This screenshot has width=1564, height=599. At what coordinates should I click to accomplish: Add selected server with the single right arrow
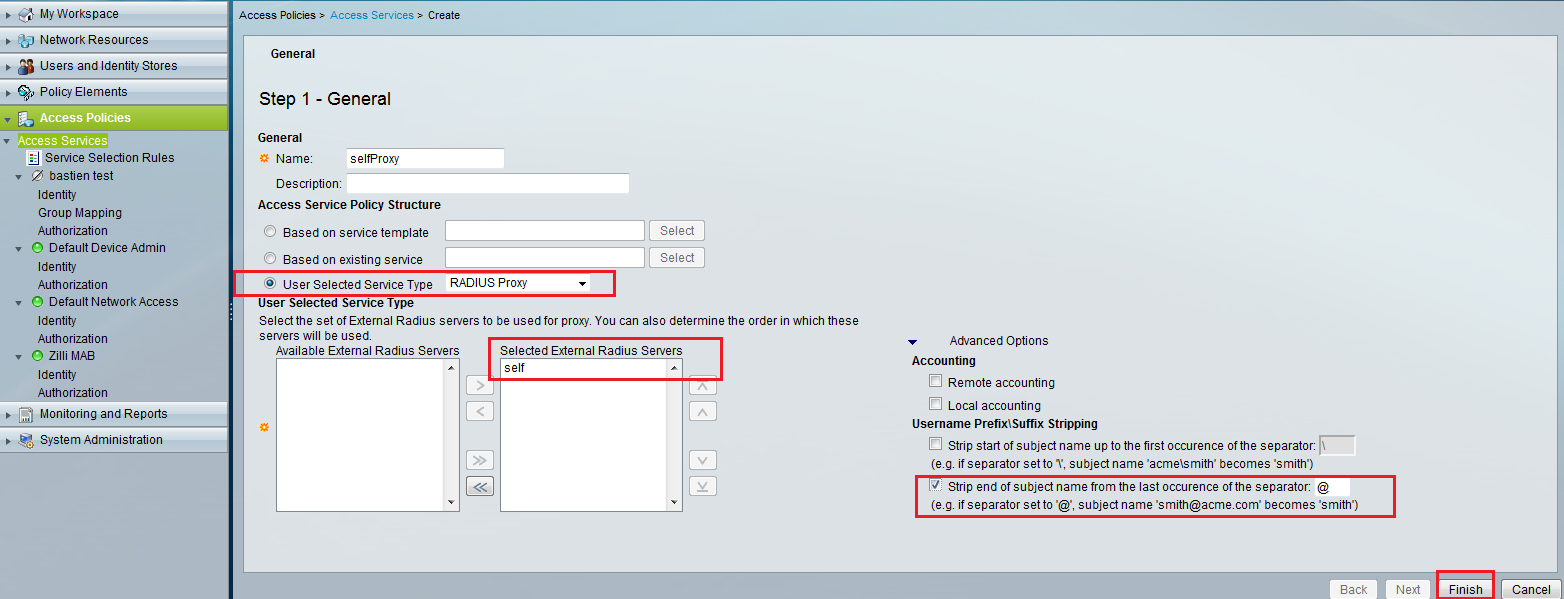pos(480,386)
